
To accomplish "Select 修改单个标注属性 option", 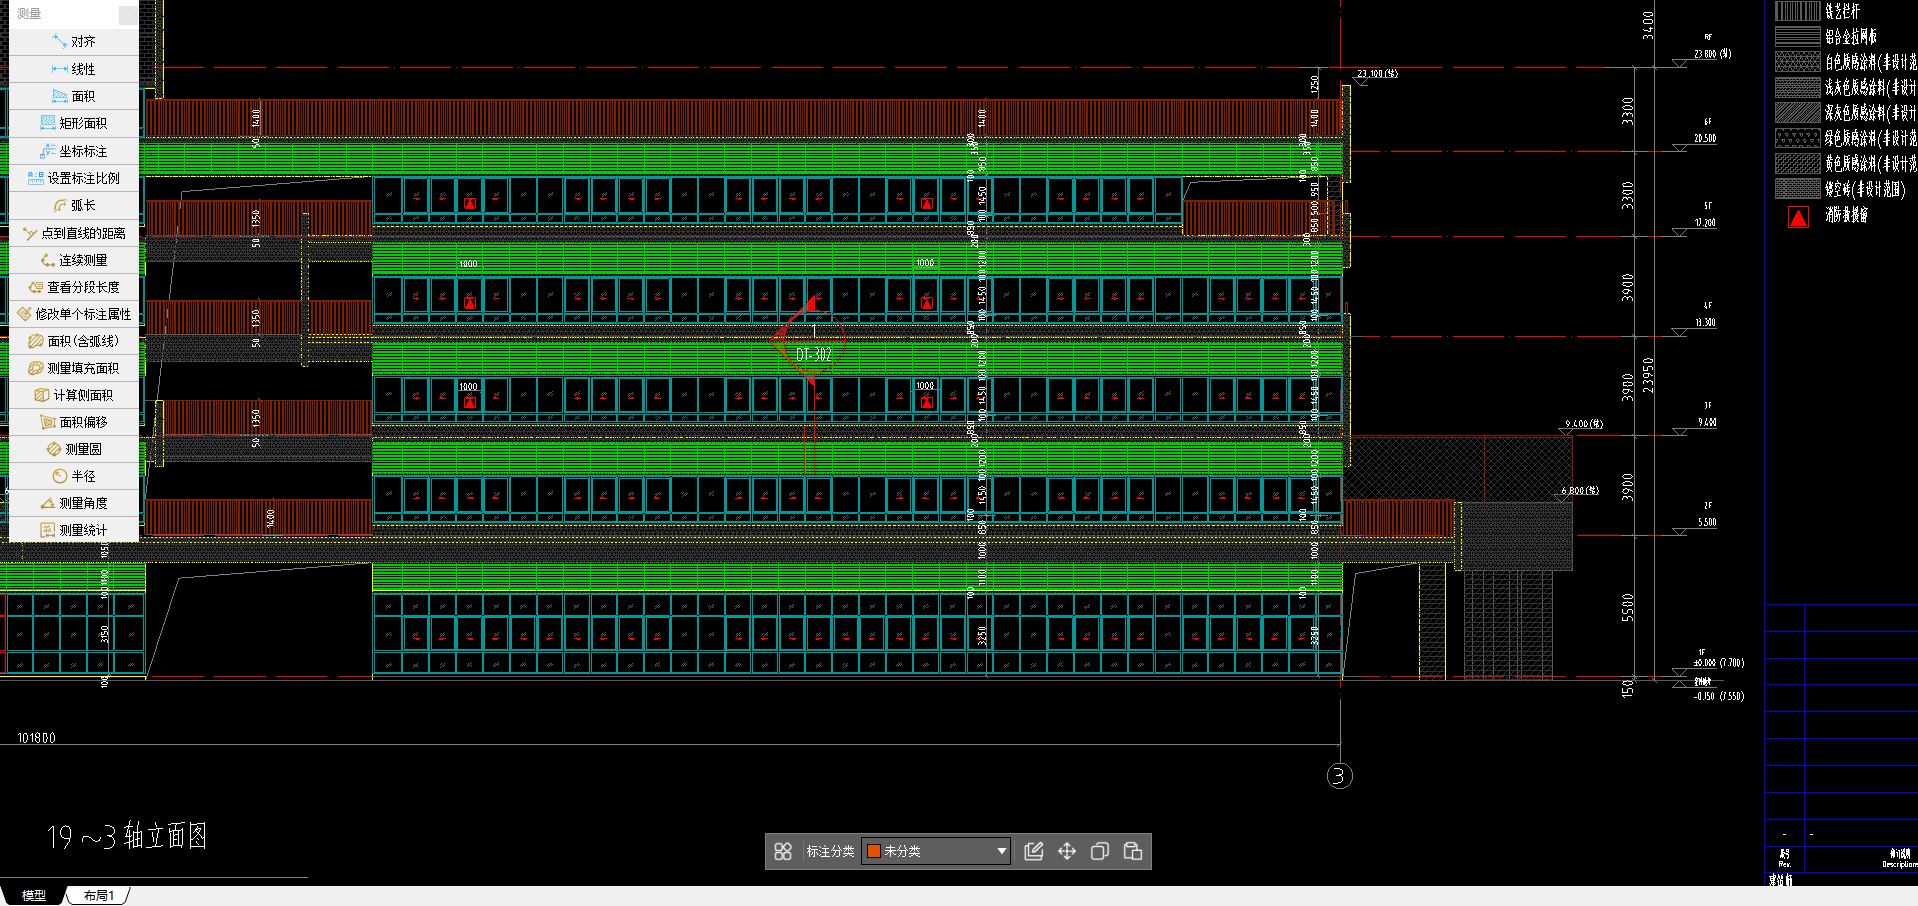I will point(74,314).
